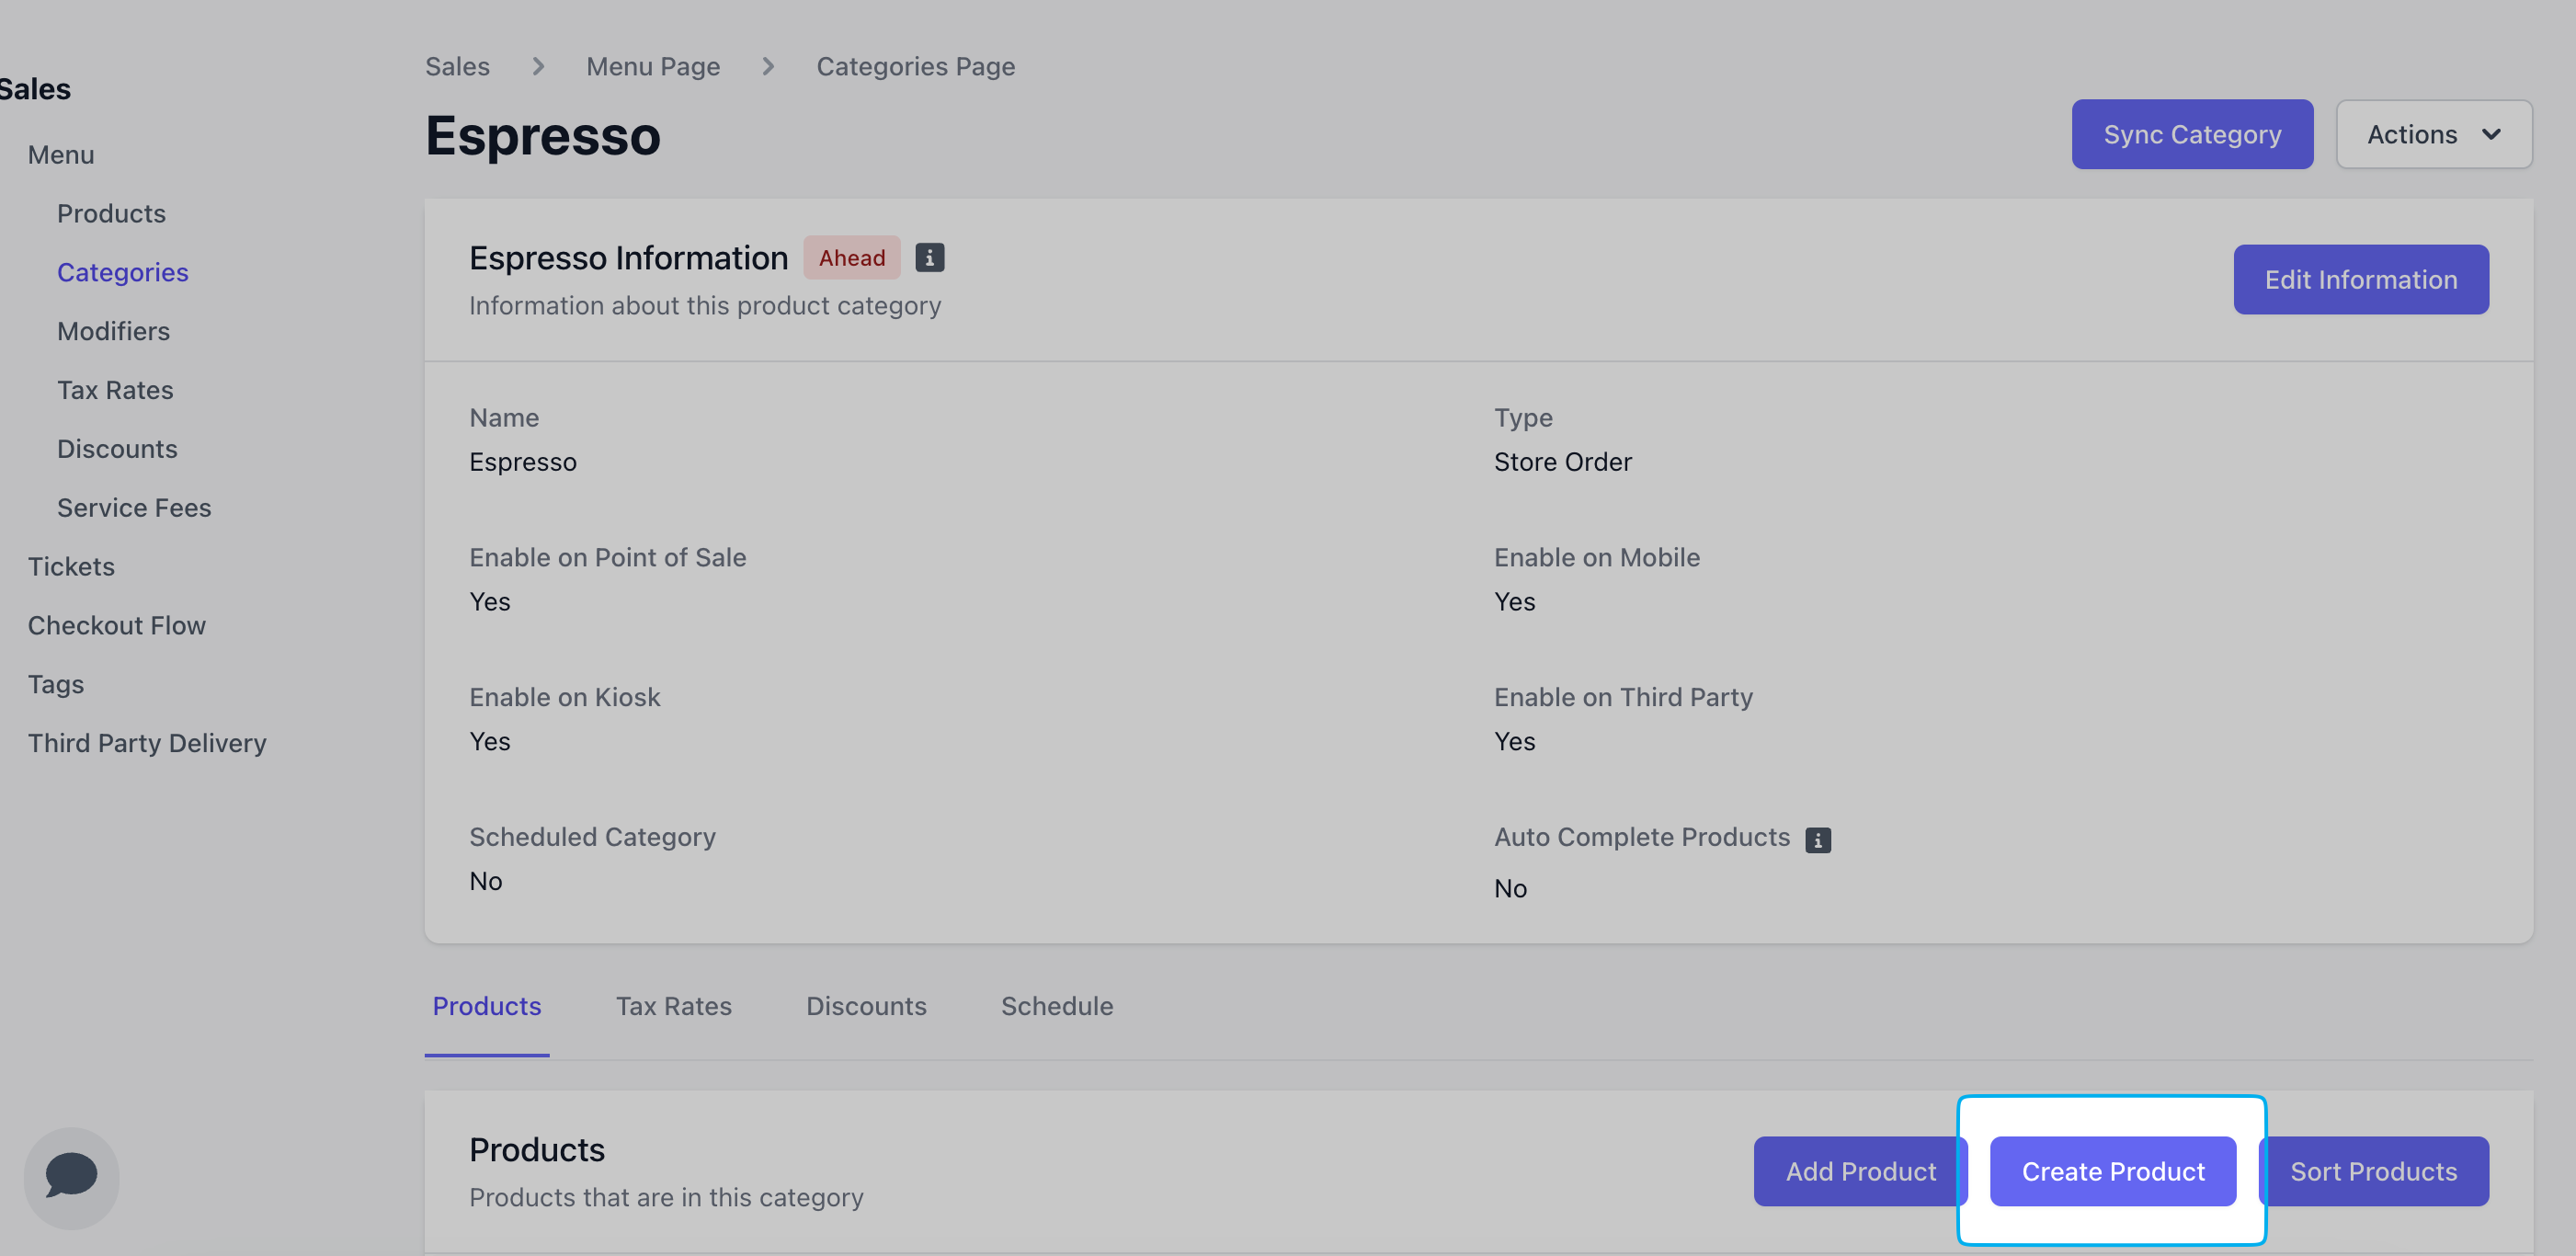Switch to the Discounts tab
The image size is (2576, 1256).
coord(866,1006)
